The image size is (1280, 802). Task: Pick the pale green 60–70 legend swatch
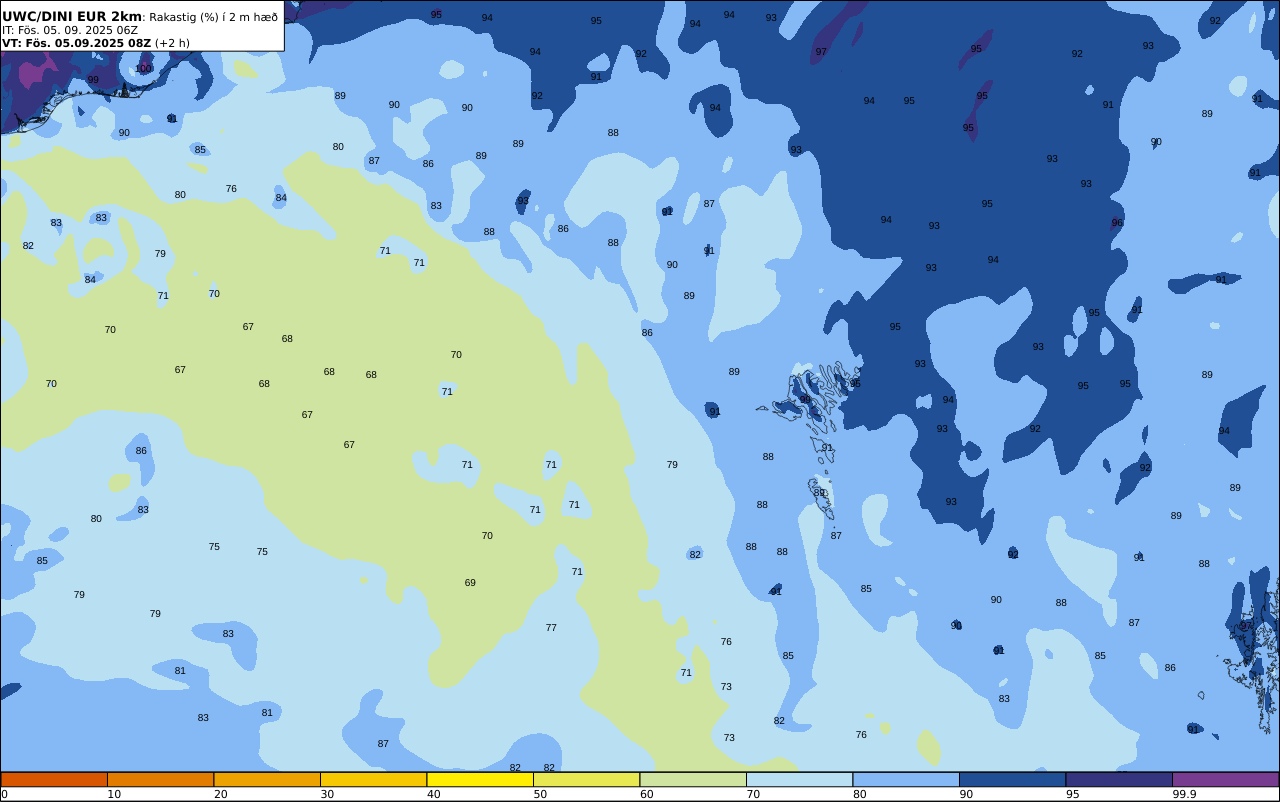(x=693, y=779)
